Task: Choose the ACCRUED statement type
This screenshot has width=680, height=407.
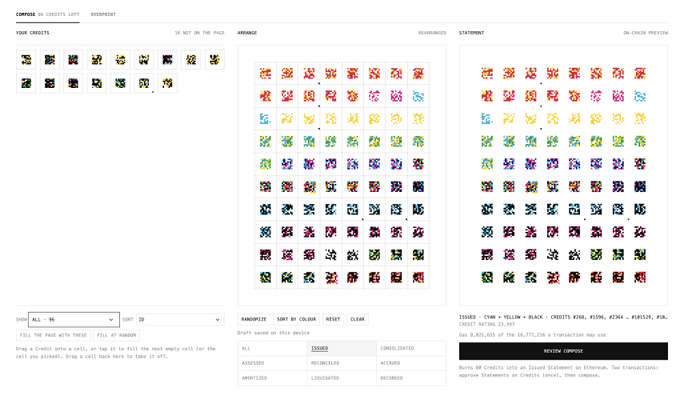Action: [x=411, y=363]
